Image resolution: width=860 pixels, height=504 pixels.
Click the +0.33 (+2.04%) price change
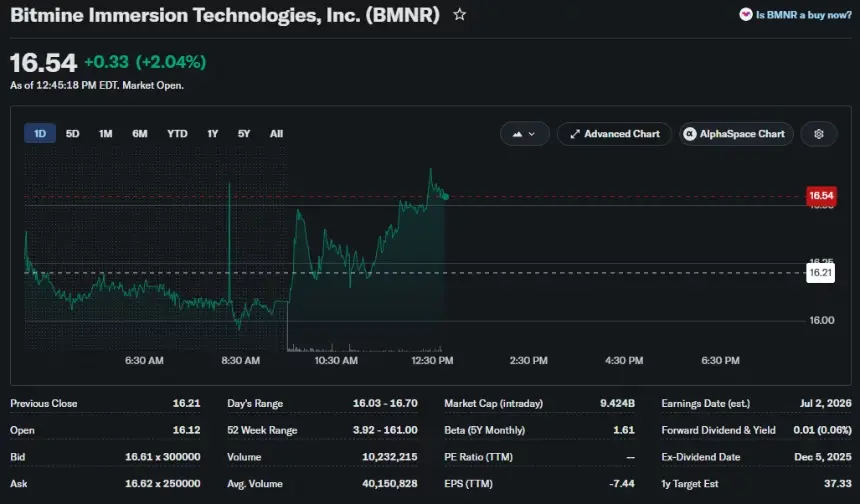(145, 62)
